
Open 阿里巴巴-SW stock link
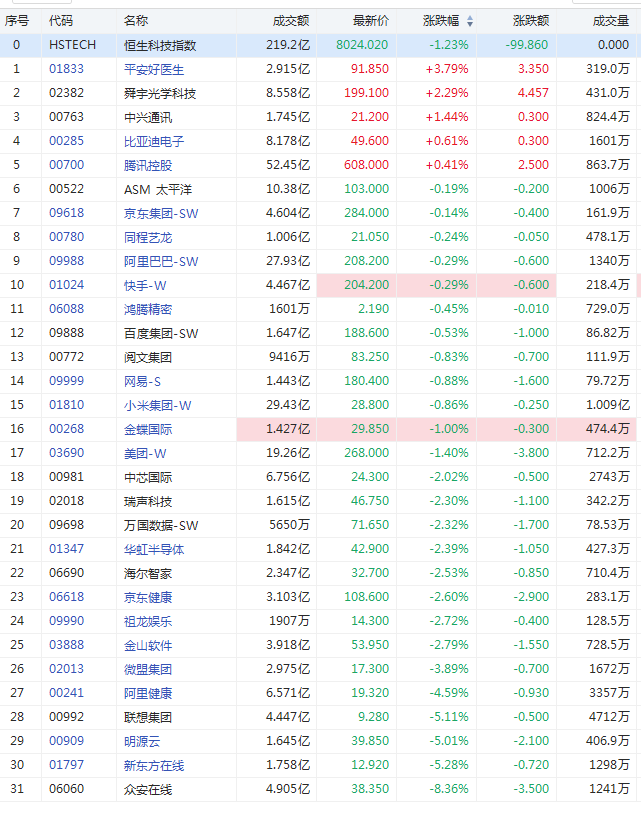161,261
